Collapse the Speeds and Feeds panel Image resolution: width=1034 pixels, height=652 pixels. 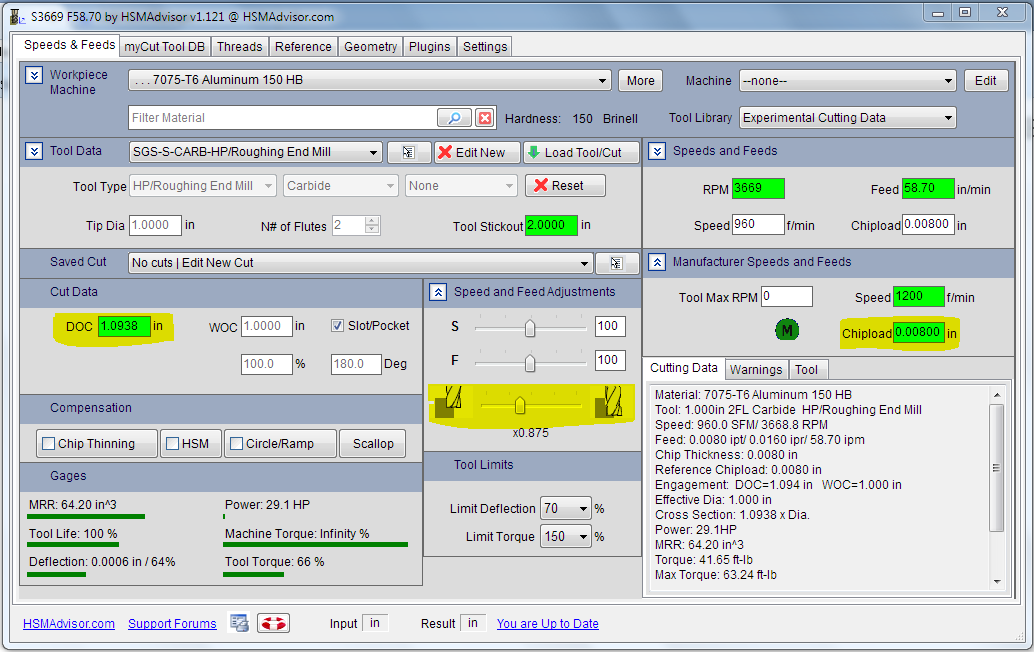657,152
